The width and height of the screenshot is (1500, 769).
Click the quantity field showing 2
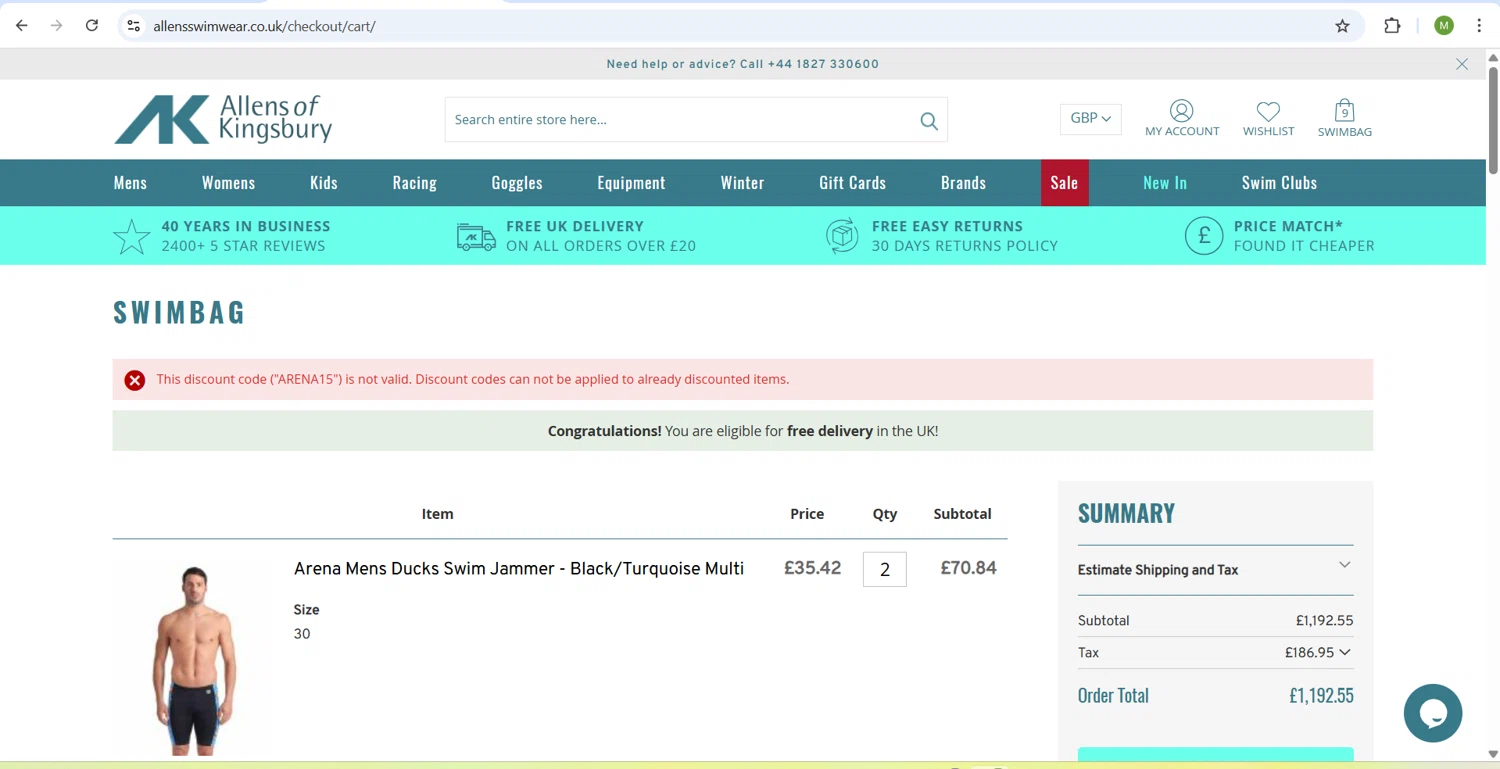tap(885, 569)
